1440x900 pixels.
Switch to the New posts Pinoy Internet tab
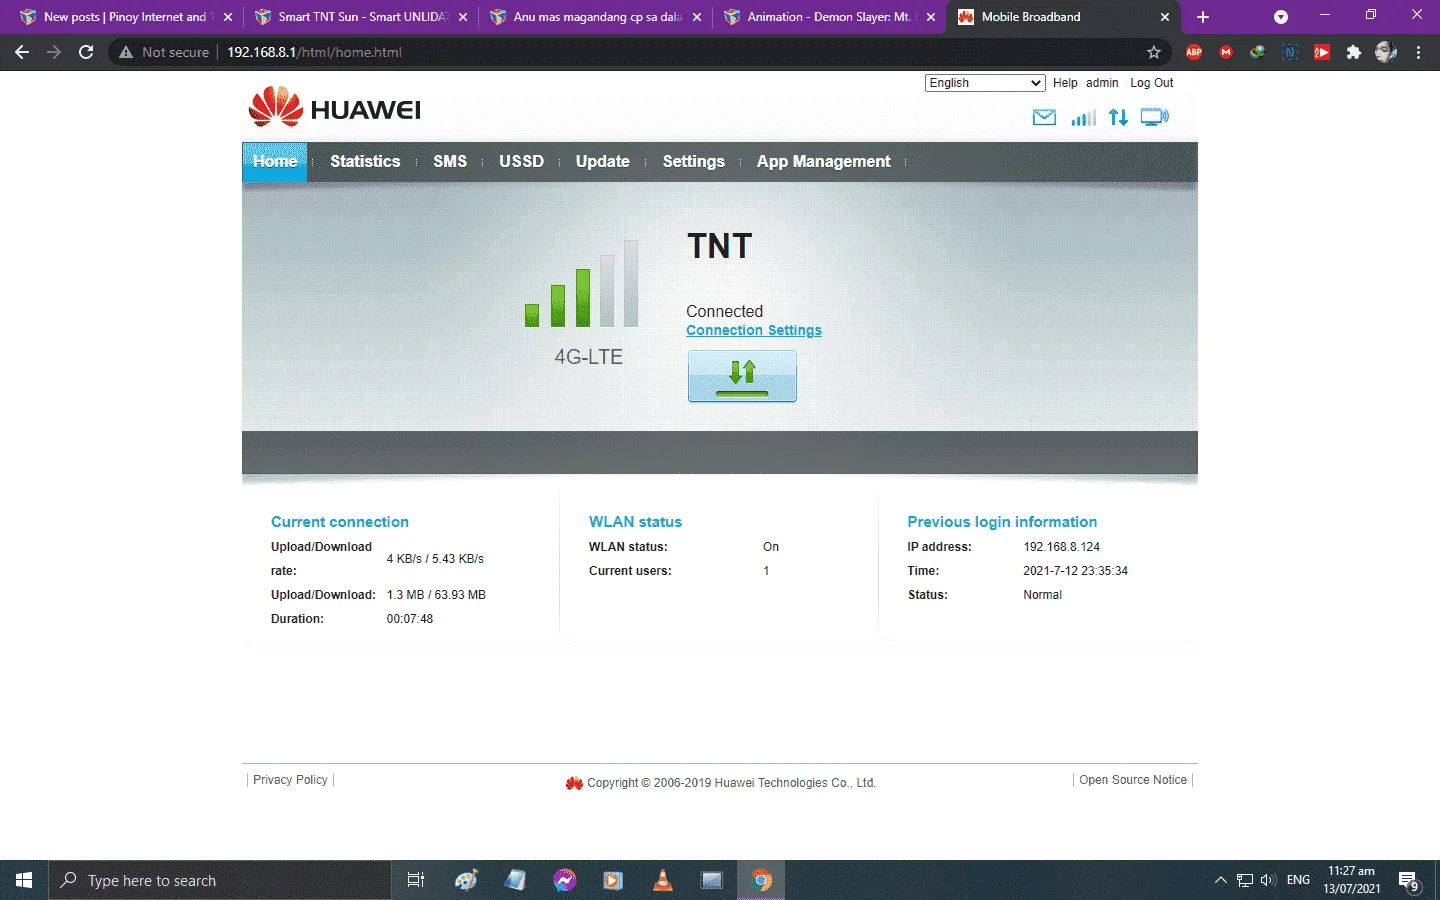(x=124, y=17)
